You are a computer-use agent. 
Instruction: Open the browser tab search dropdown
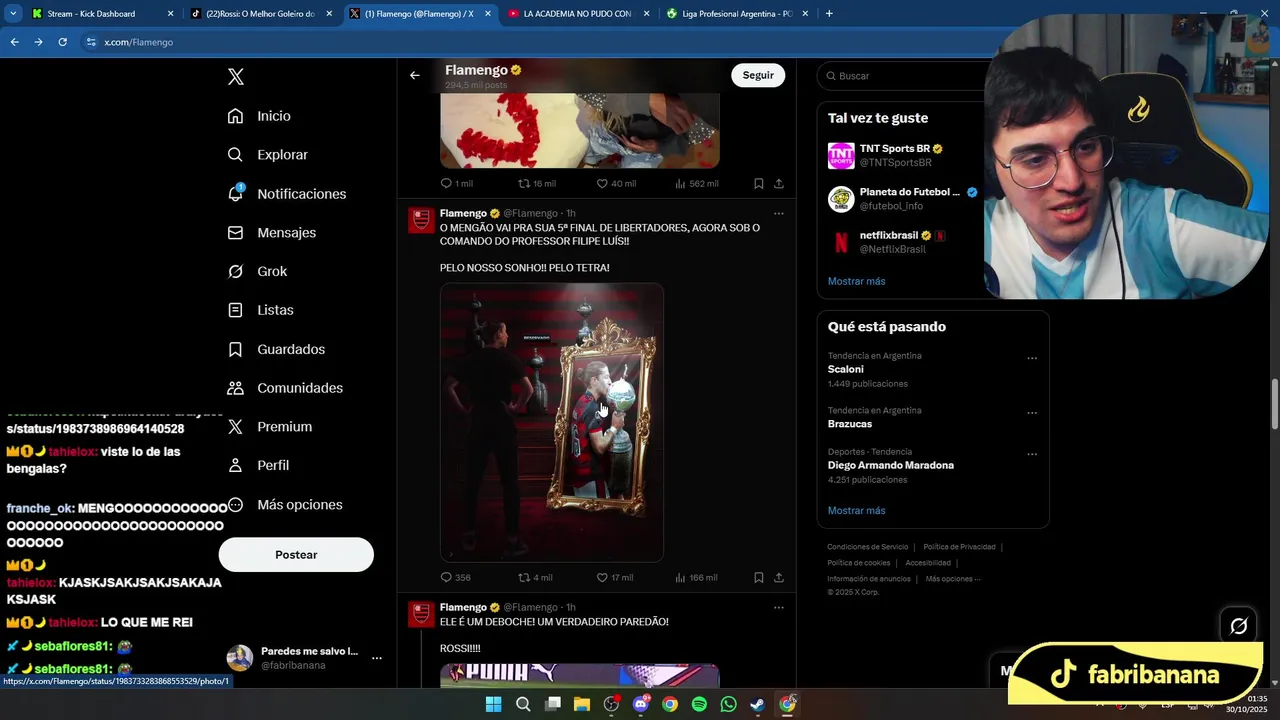click(13, 14)
